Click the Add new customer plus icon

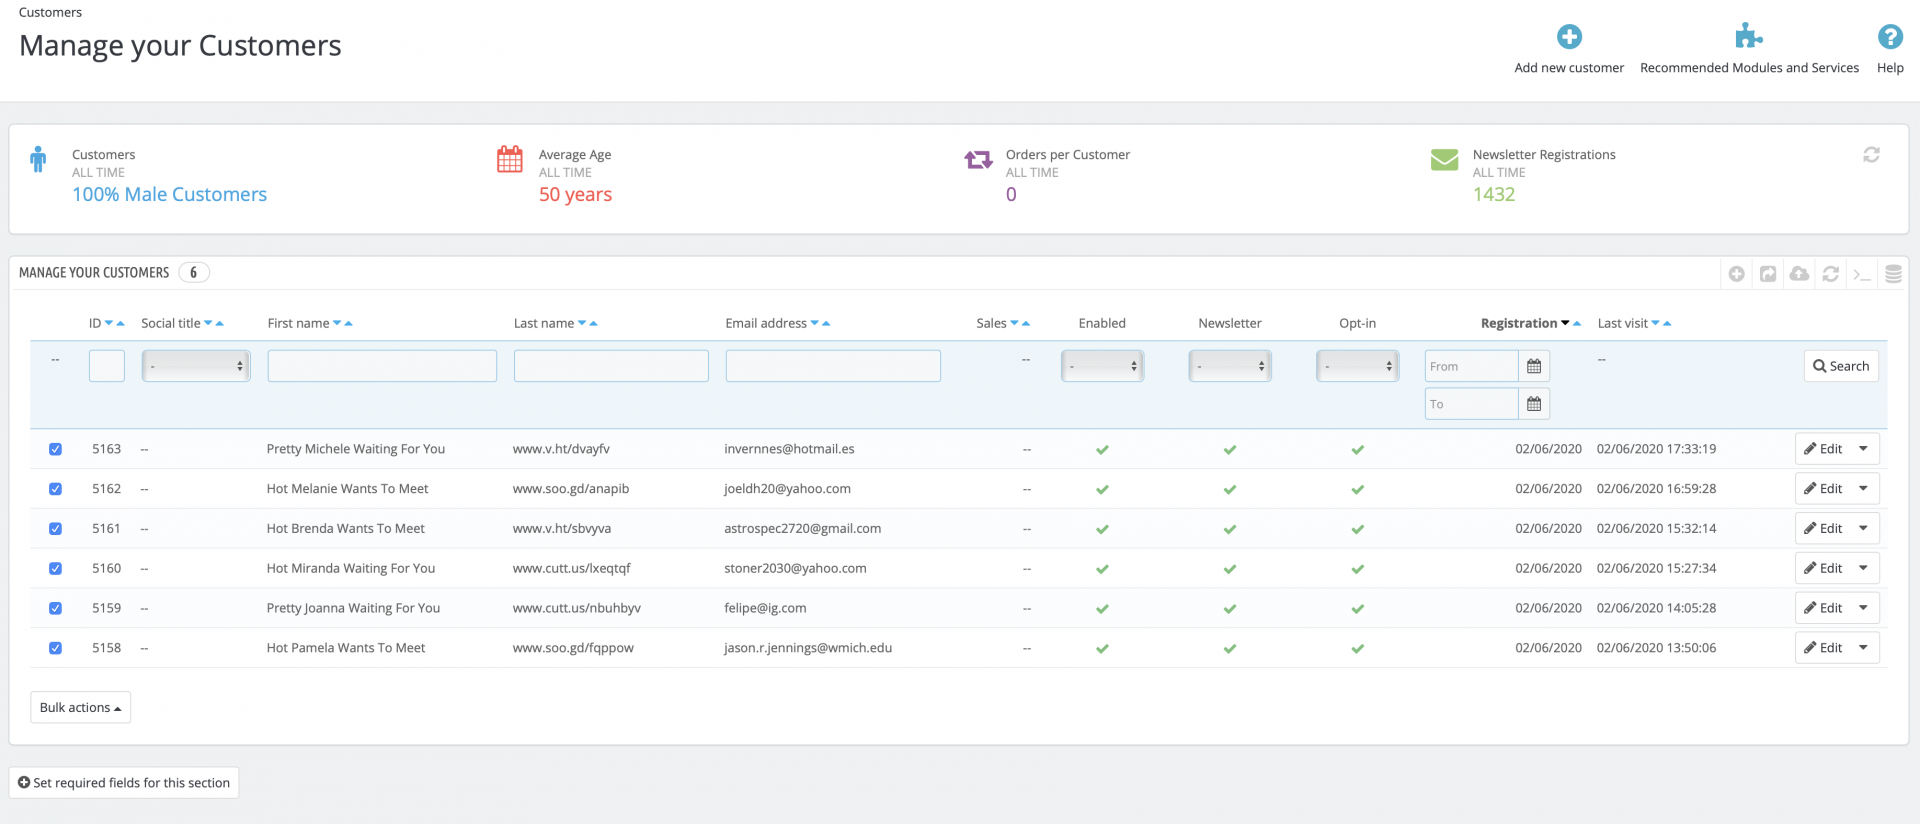(x=1568, y=38)
